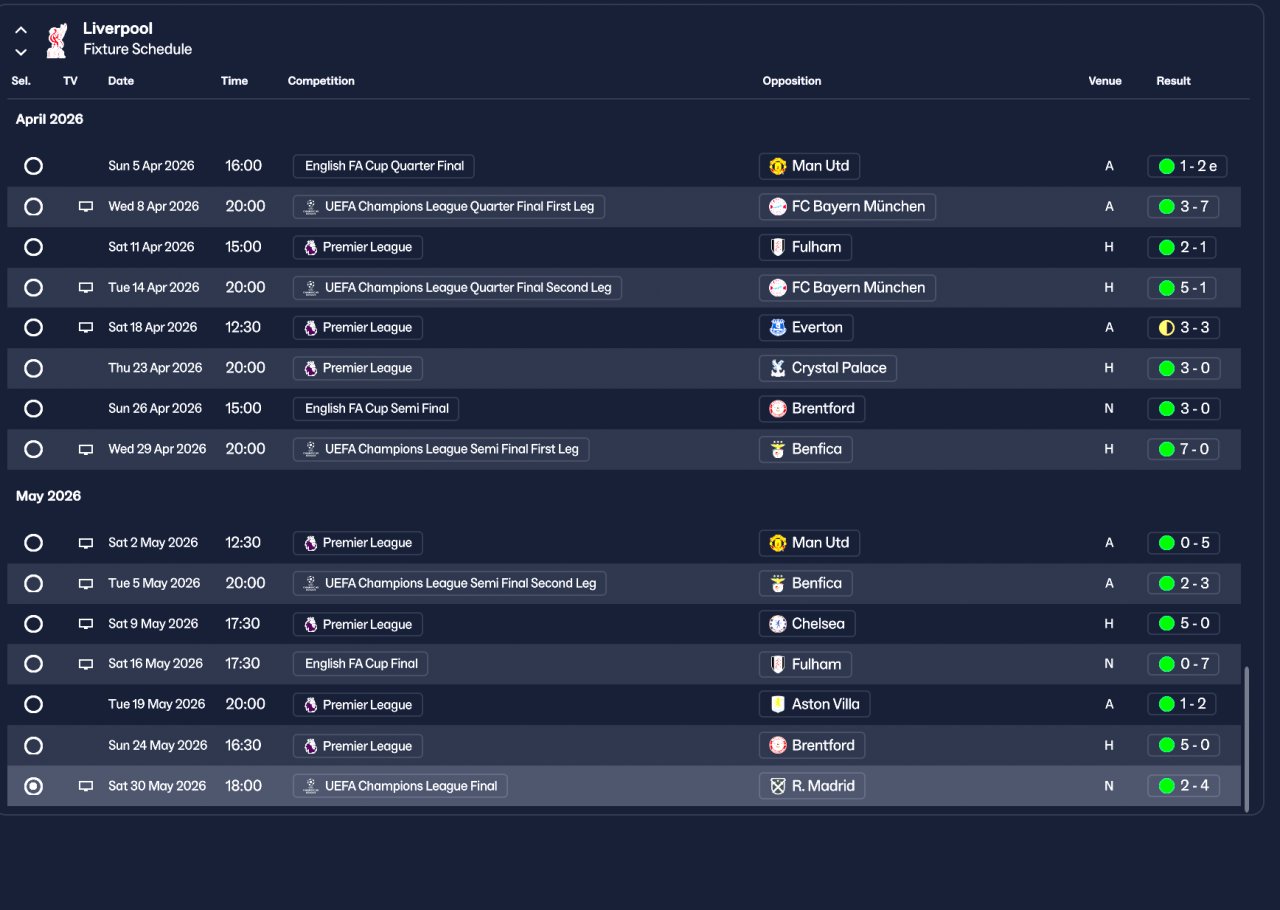
Task: Select the Crystal Palace fixture radio button
Action: pyautogui.click(x=34, y=368)
